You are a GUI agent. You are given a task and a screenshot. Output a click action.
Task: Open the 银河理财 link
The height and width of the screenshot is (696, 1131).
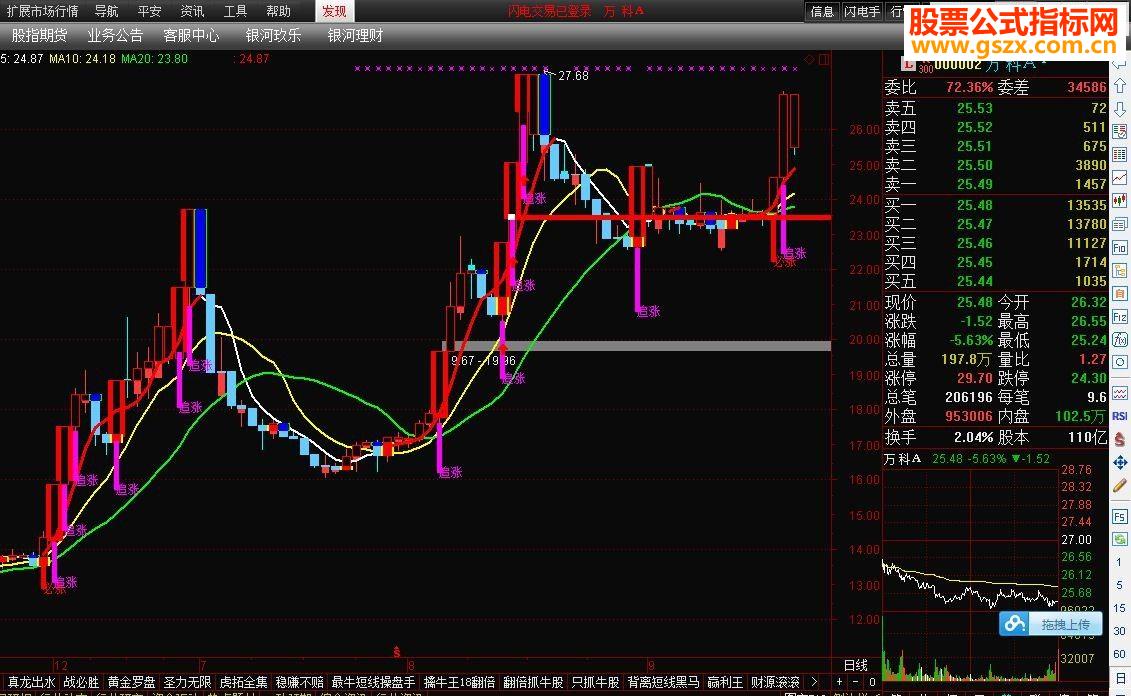click(356, 35)
